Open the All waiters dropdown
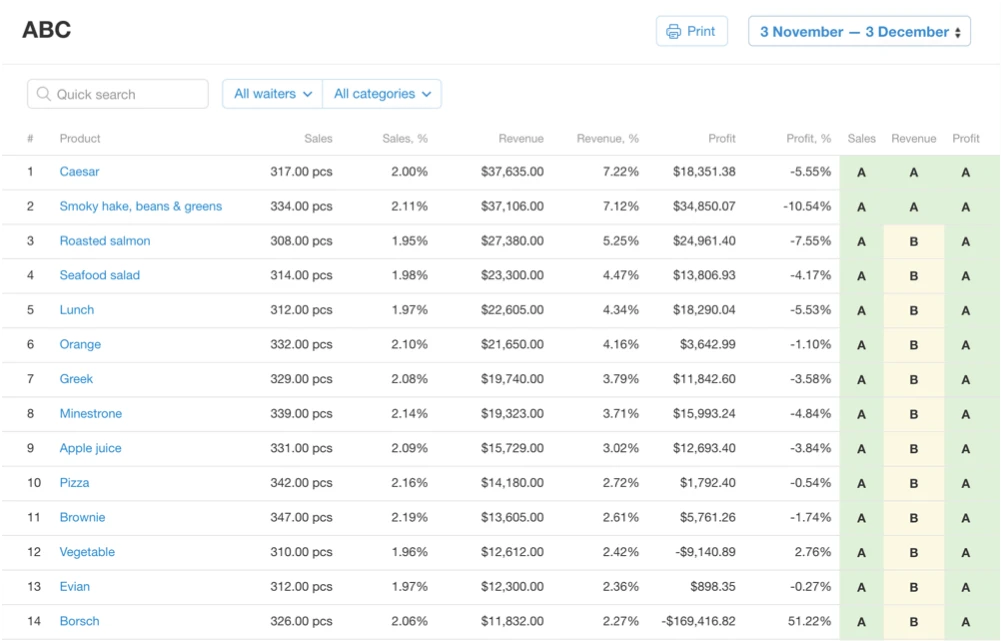 click(x=273, y=94)
